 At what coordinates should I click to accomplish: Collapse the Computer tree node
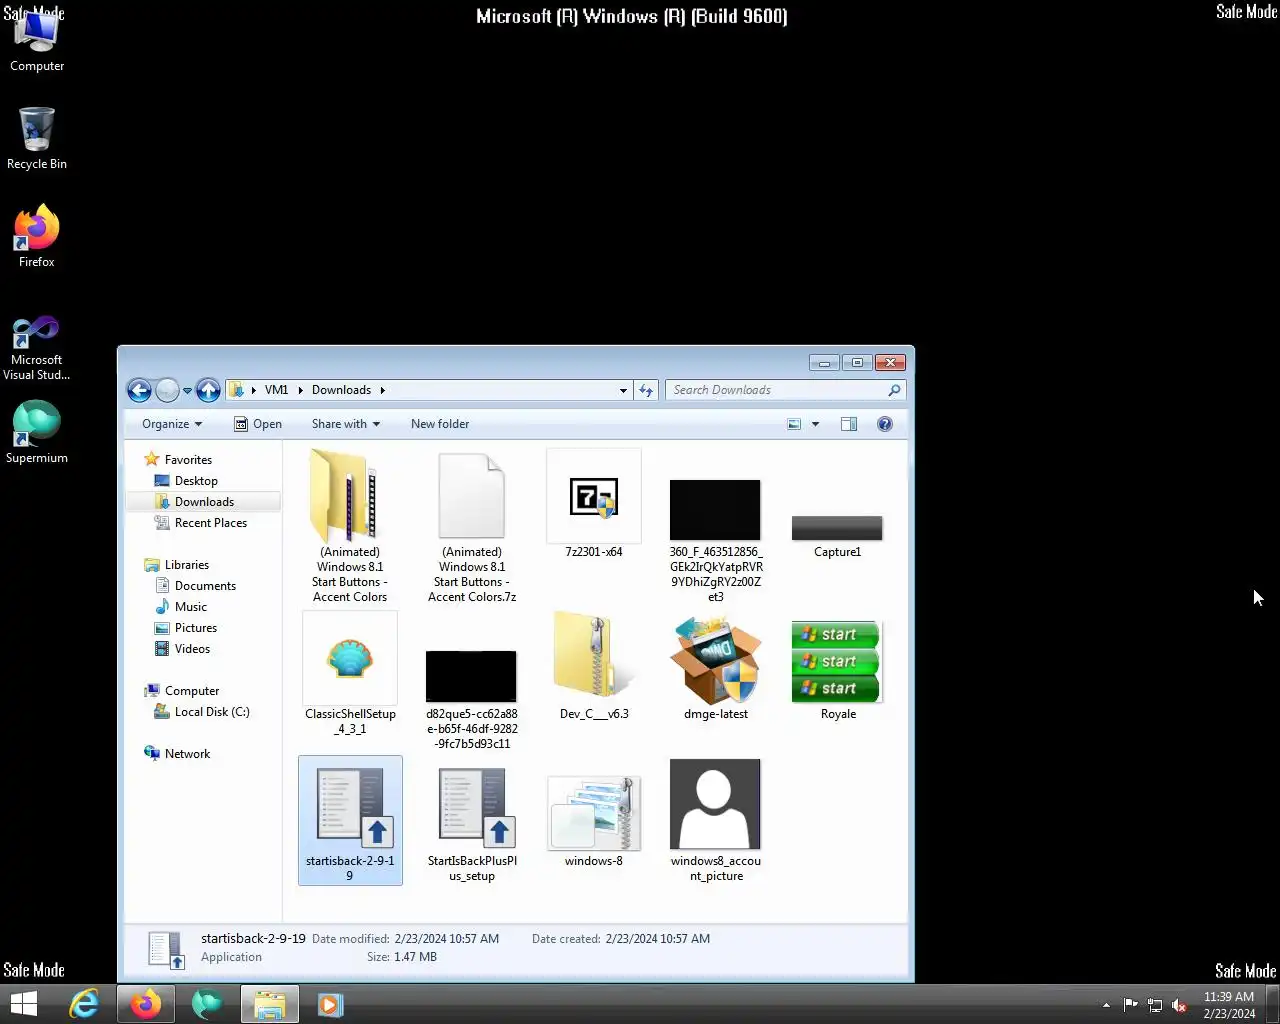click(181, 691)
